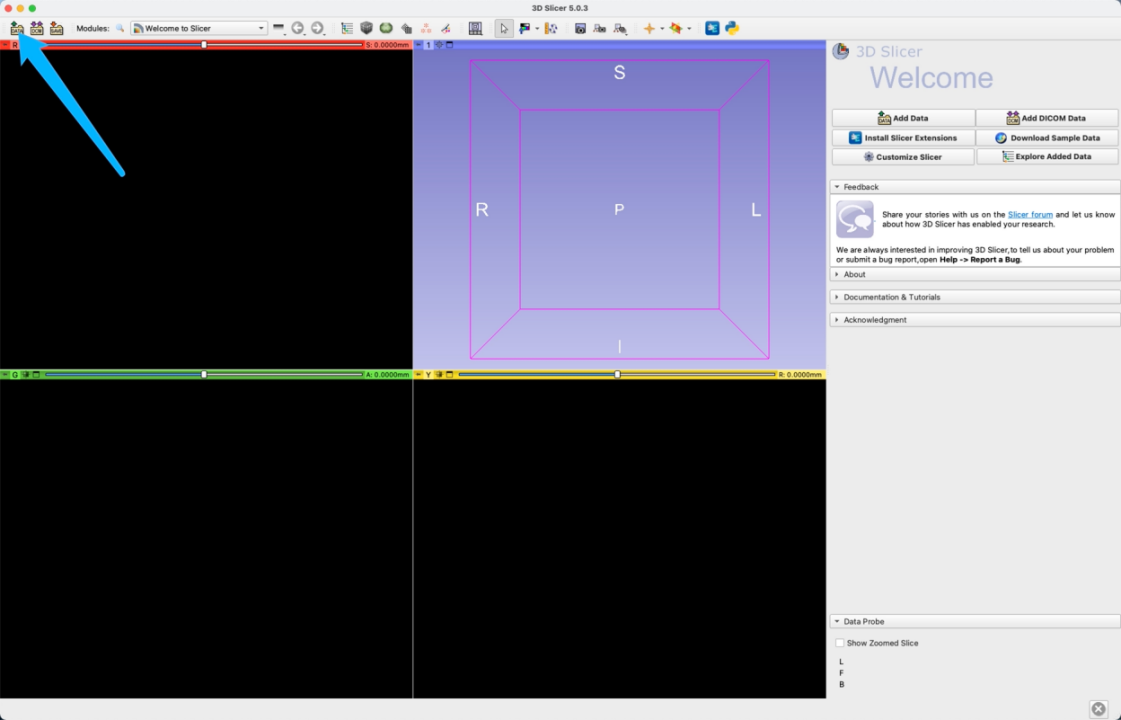This screenshot has height=720, width=1121.
Task: Open the Volumes module cube icon
Action: [367, 29]
